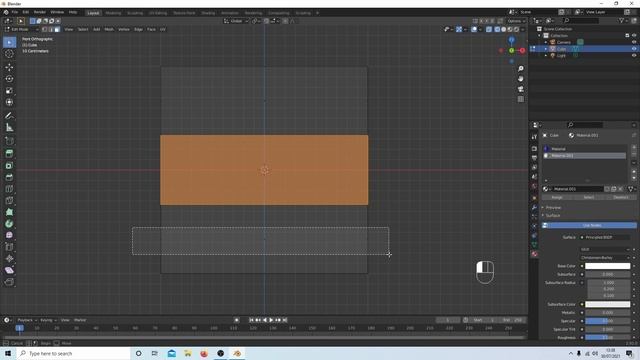640x360 pixels.
Task: Select the Transform tool
Action: coord(9,102)
